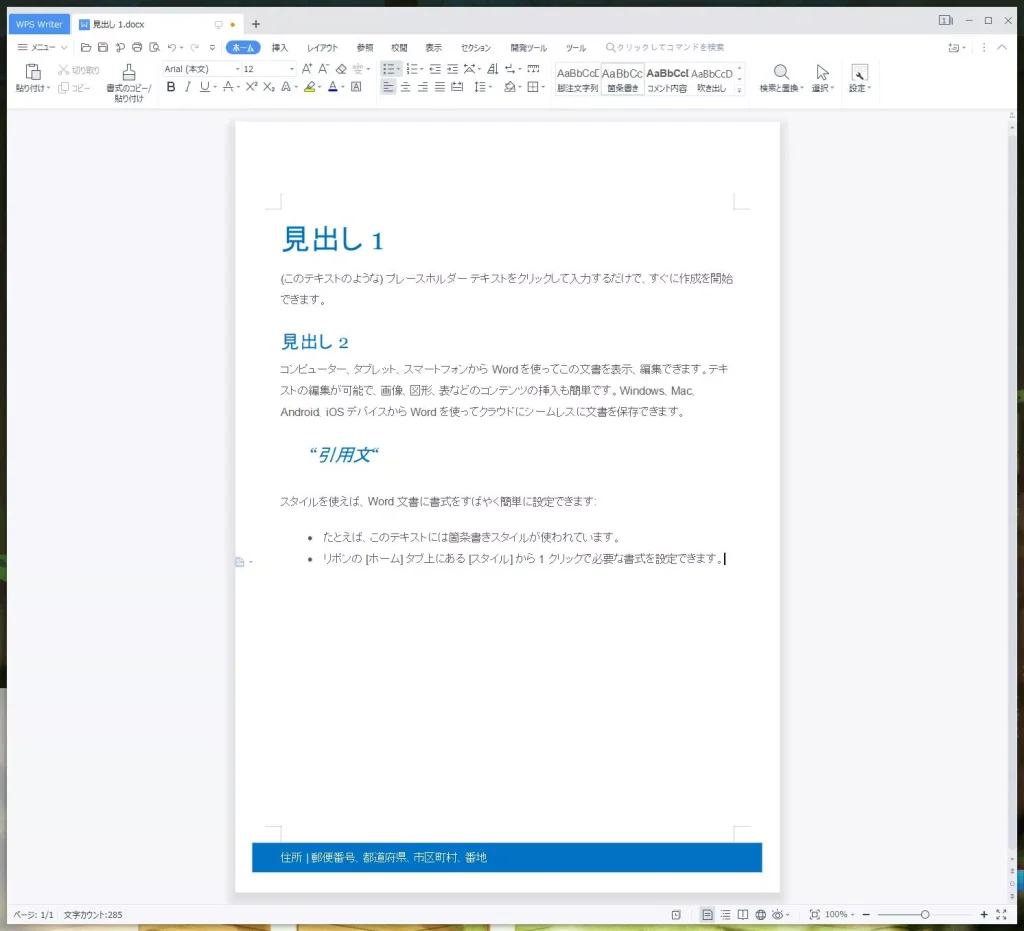Toggle bold formatting
Viewport: 1024px width, 931px height.
[x=171, y=87]
